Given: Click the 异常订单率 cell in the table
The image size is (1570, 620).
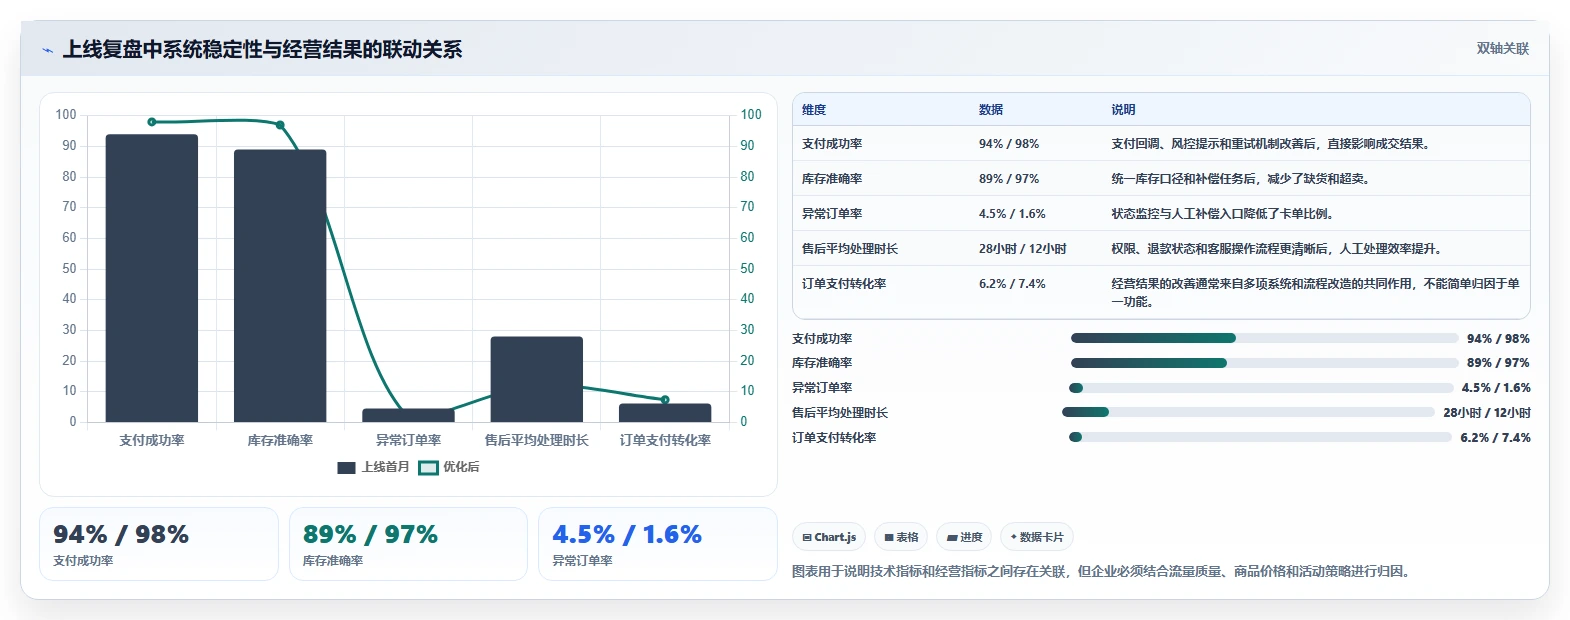Looking at the screenshot, I should point(832,214).
